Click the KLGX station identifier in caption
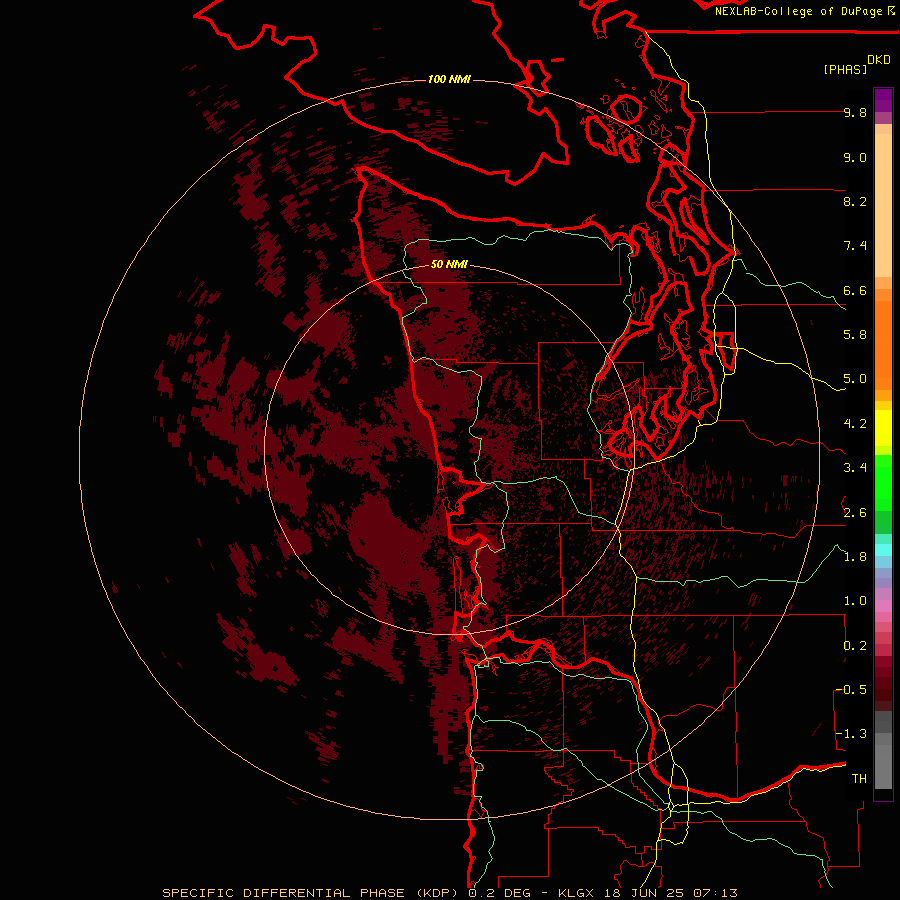 tap(575, 893)
